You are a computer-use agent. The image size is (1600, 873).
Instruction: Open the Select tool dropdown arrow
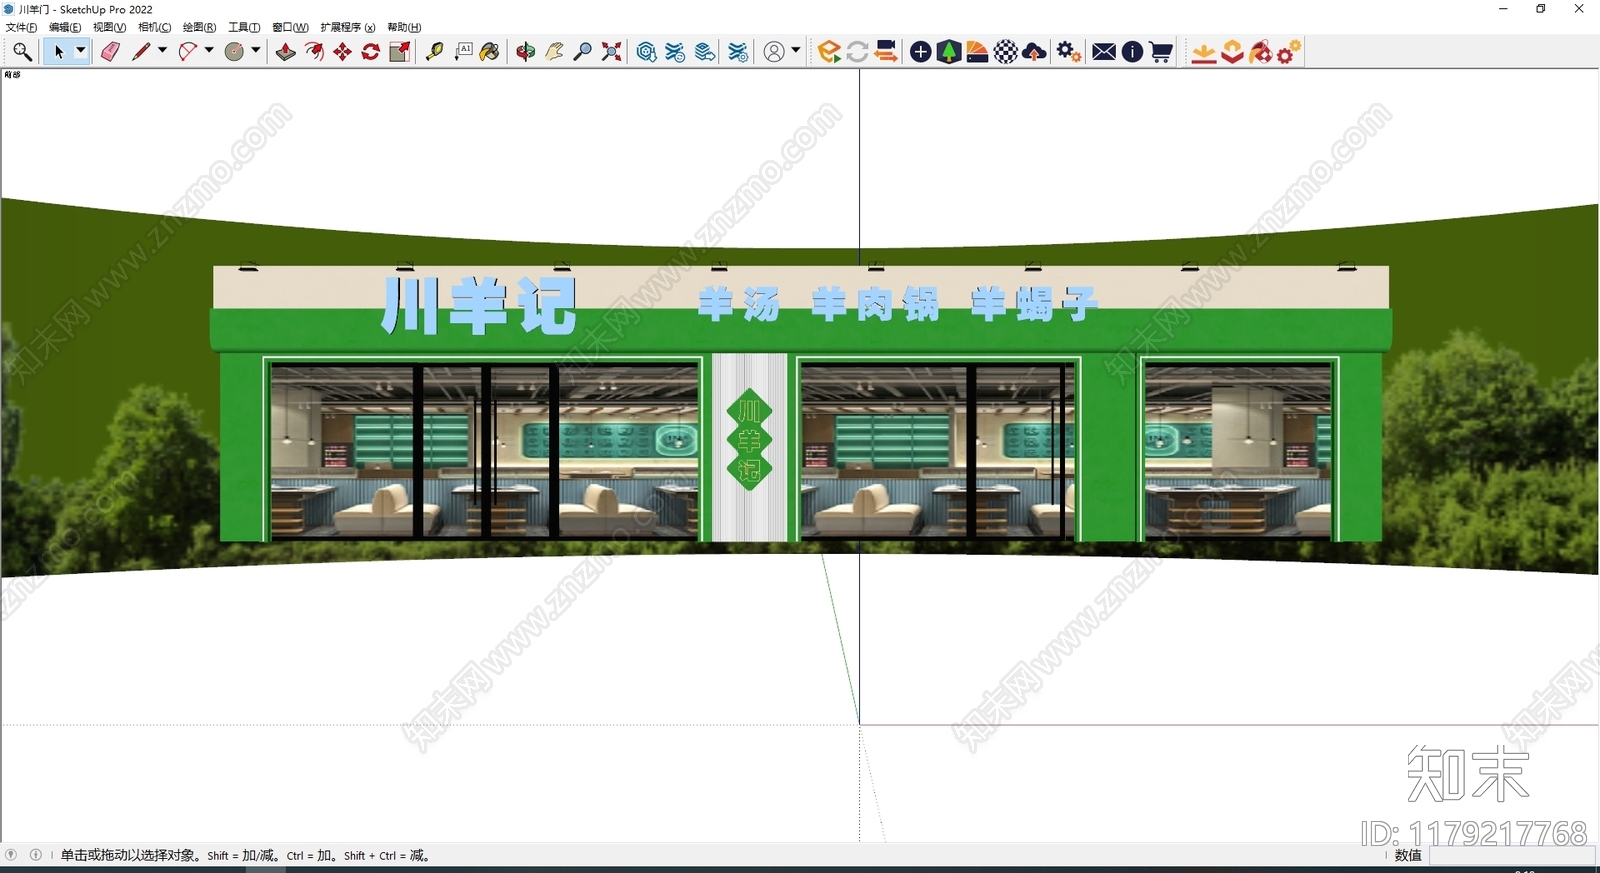(81, 51)
